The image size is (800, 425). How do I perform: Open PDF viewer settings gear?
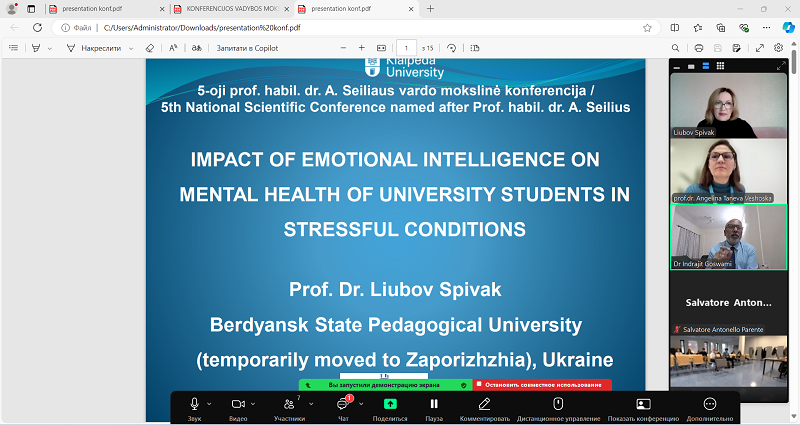pyautogui.click(x=779, y=47)
